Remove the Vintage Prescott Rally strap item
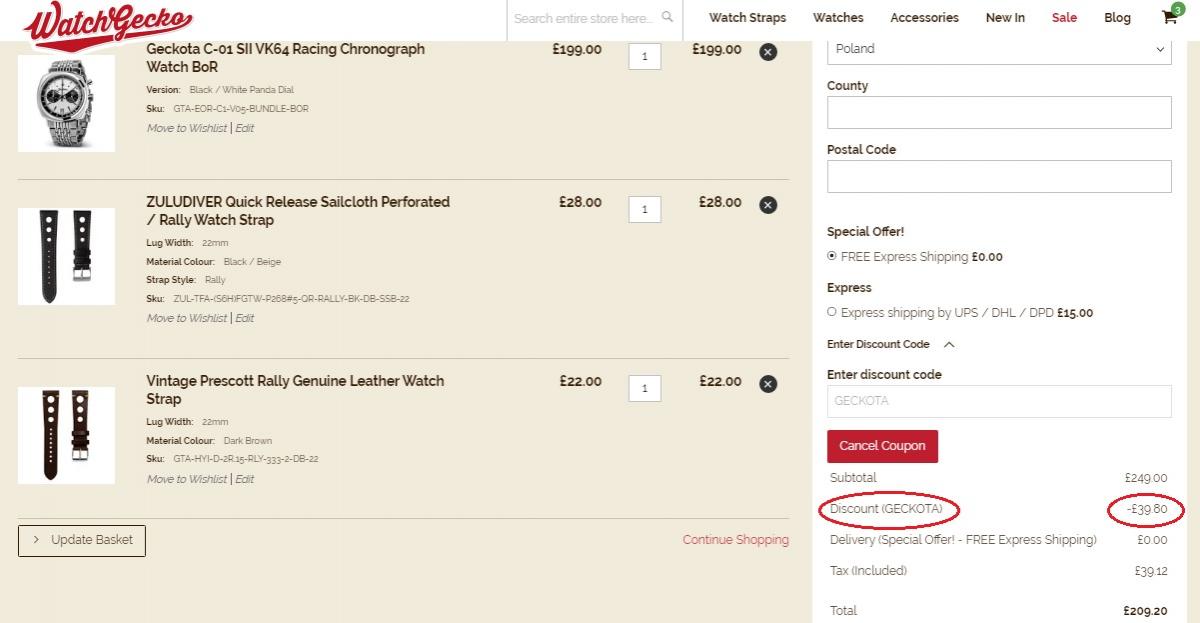Image resolution: width=1200 pixels, height=623 pixels. [768, 383]
